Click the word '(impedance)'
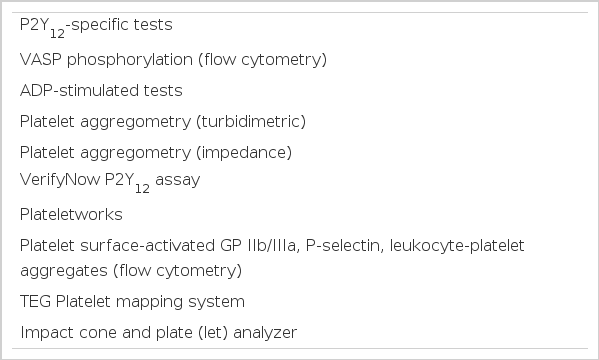This screenshot has height=360, width=599. 244,152
